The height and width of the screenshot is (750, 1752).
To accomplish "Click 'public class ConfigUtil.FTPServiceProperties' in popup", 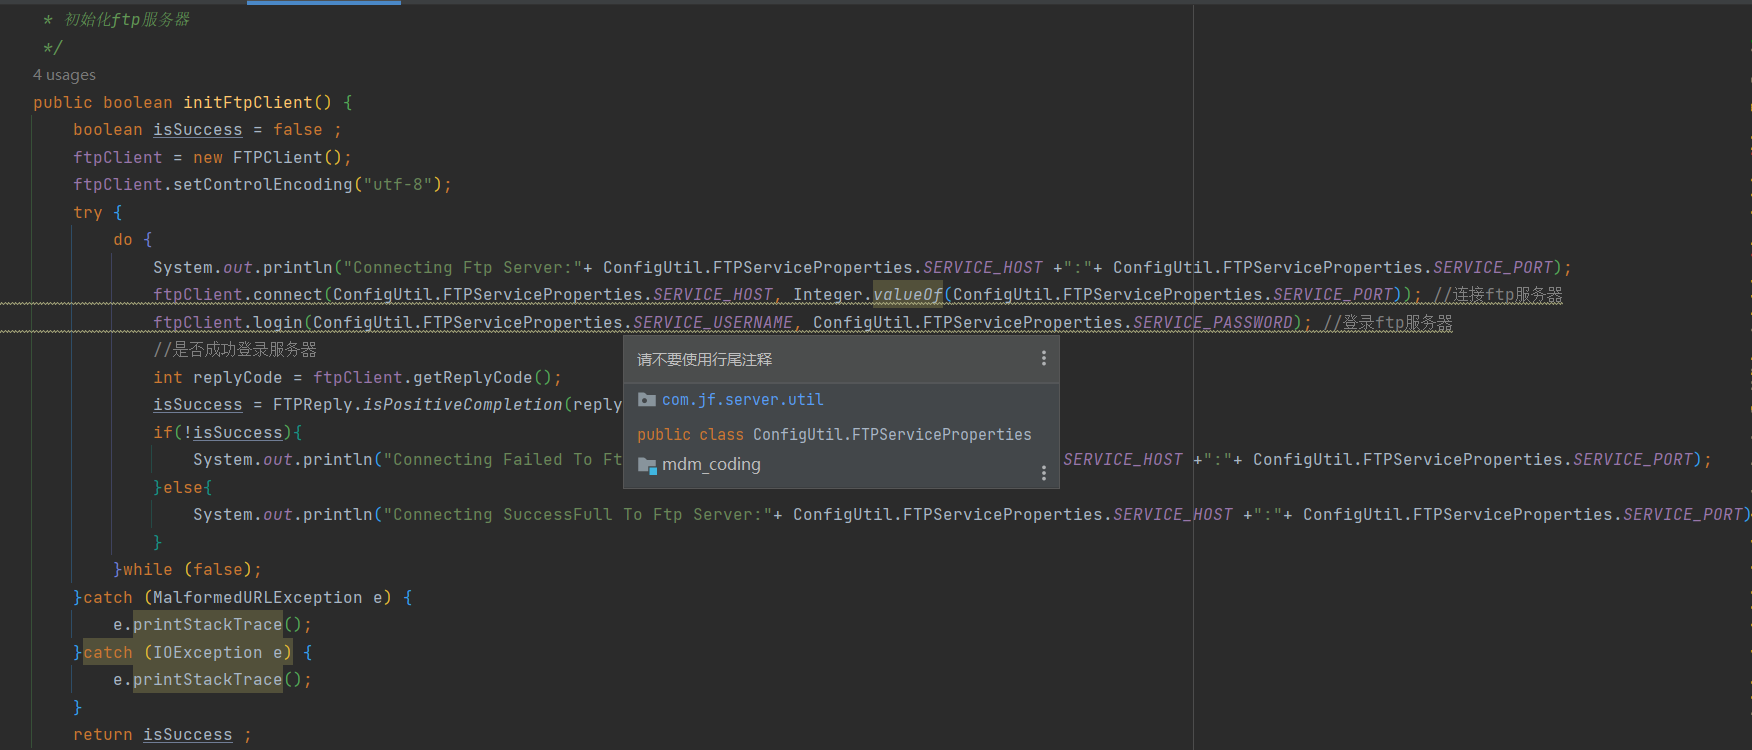I will pos(834,435).
